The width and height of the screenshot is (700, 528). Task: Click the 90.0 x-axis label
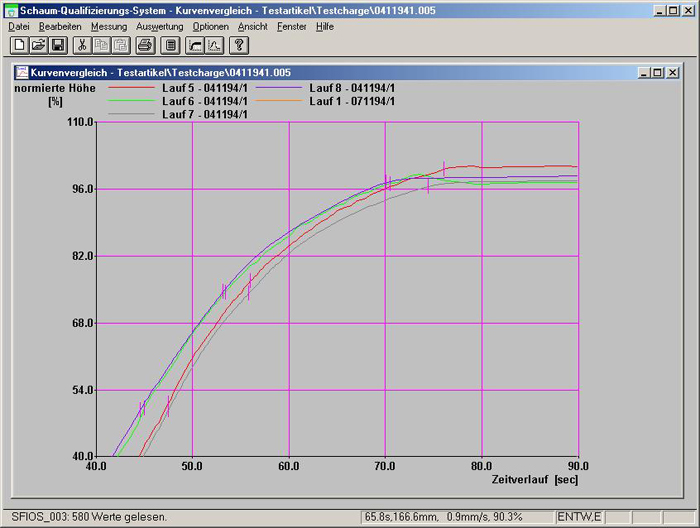(x=578, y=466)
